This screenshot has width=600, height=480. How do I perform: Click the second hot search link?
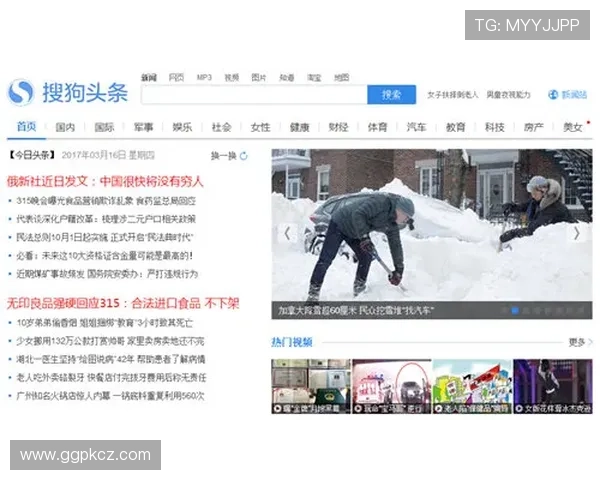[x=509, y=95]
